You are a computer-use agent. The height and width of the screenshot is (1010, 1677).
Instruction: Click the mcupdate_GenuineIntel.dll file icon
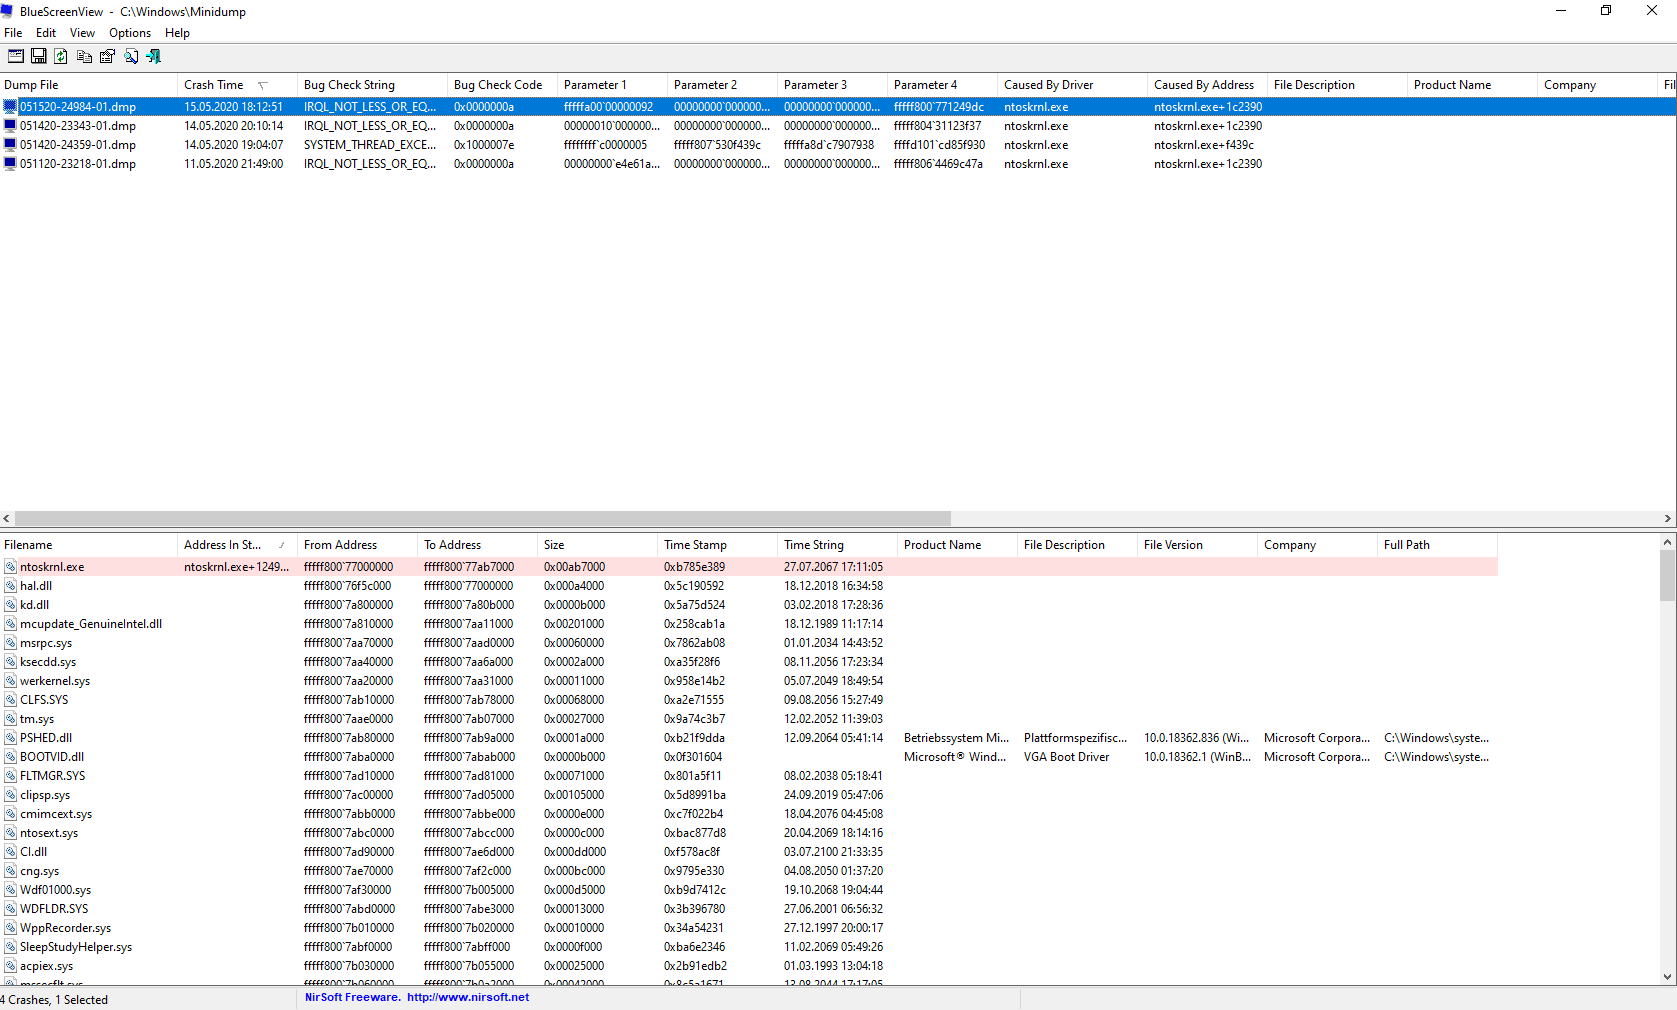[11, 624]
